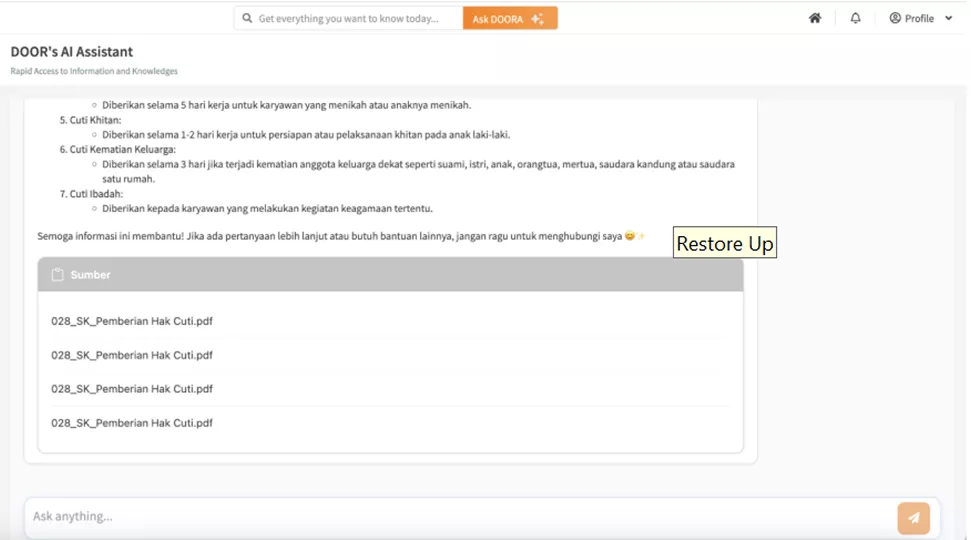The width and height of the screenshot is (971, 540).
Task: Send message with the paper plane button
Action: 913,518
